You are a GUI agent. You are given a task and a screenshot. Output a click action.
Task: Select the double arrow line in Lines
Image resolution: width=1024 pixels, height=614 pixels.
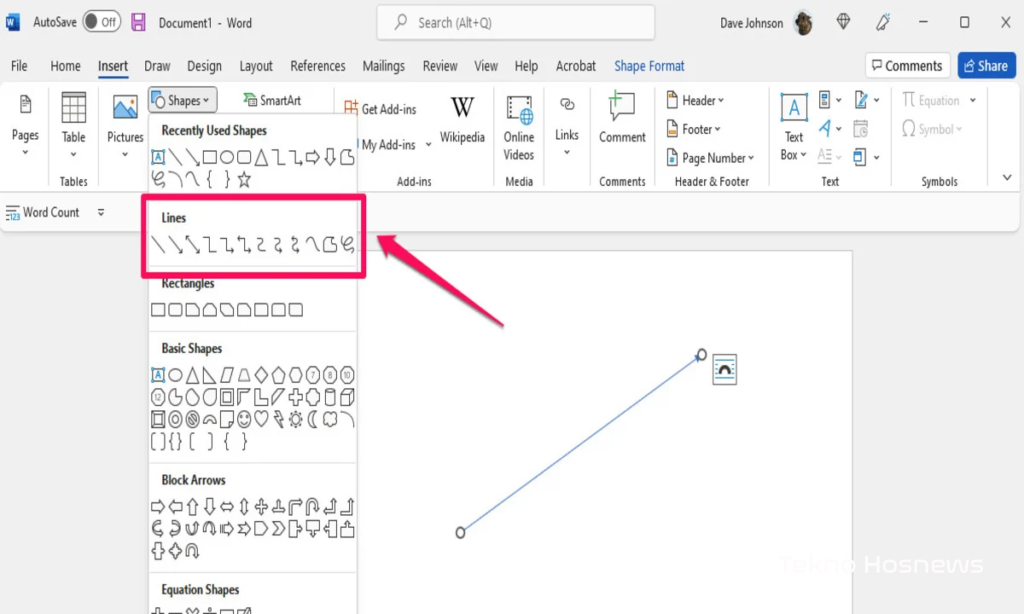click(x=192, y=245)
